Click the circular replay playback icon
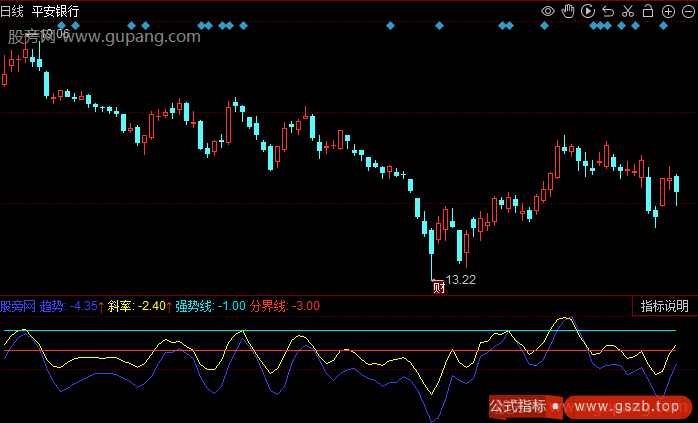Image resolution: width=698 pixels, height=423 pixels. [x=588, y=11]
